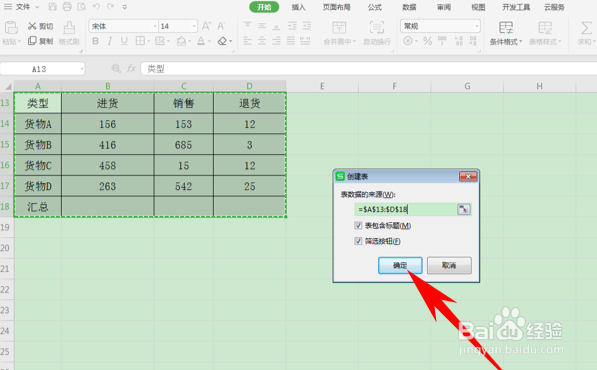
Task: Switch to the 开始 Home tab
Action: [264, 7]
